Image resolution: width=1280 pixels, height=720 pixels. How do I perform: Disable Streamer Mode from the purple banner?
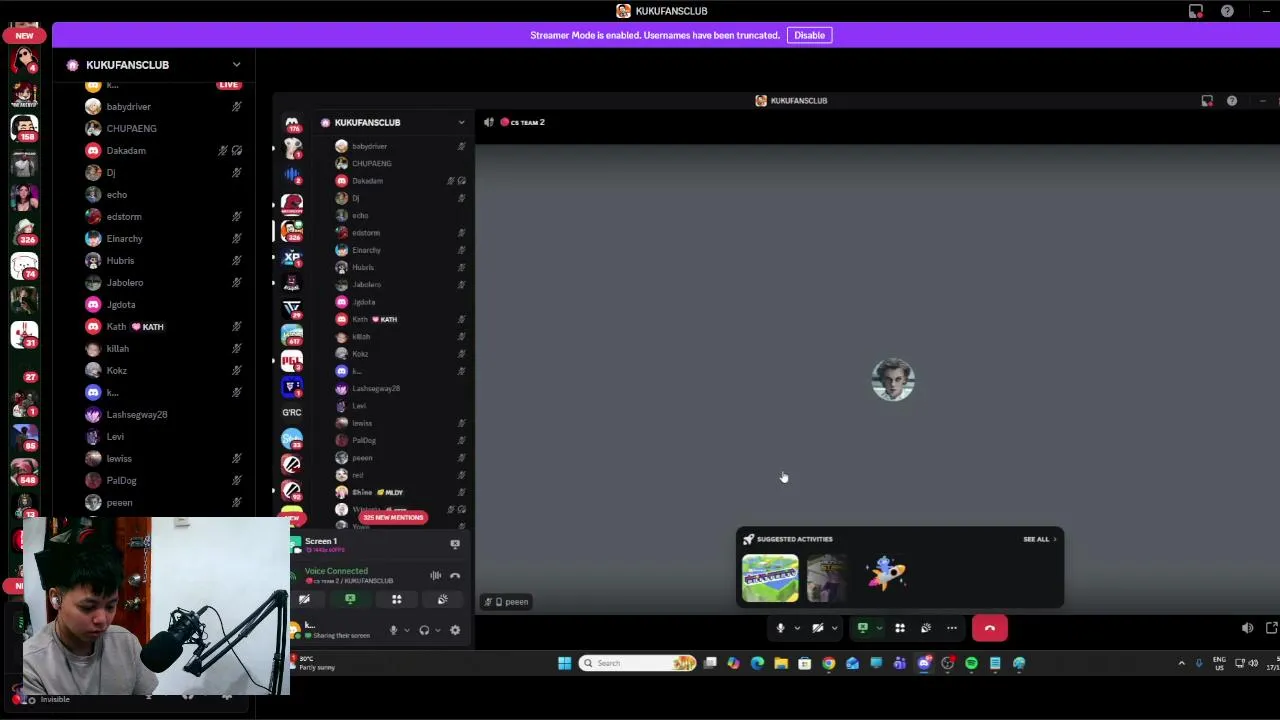click(x=809, y=35)
